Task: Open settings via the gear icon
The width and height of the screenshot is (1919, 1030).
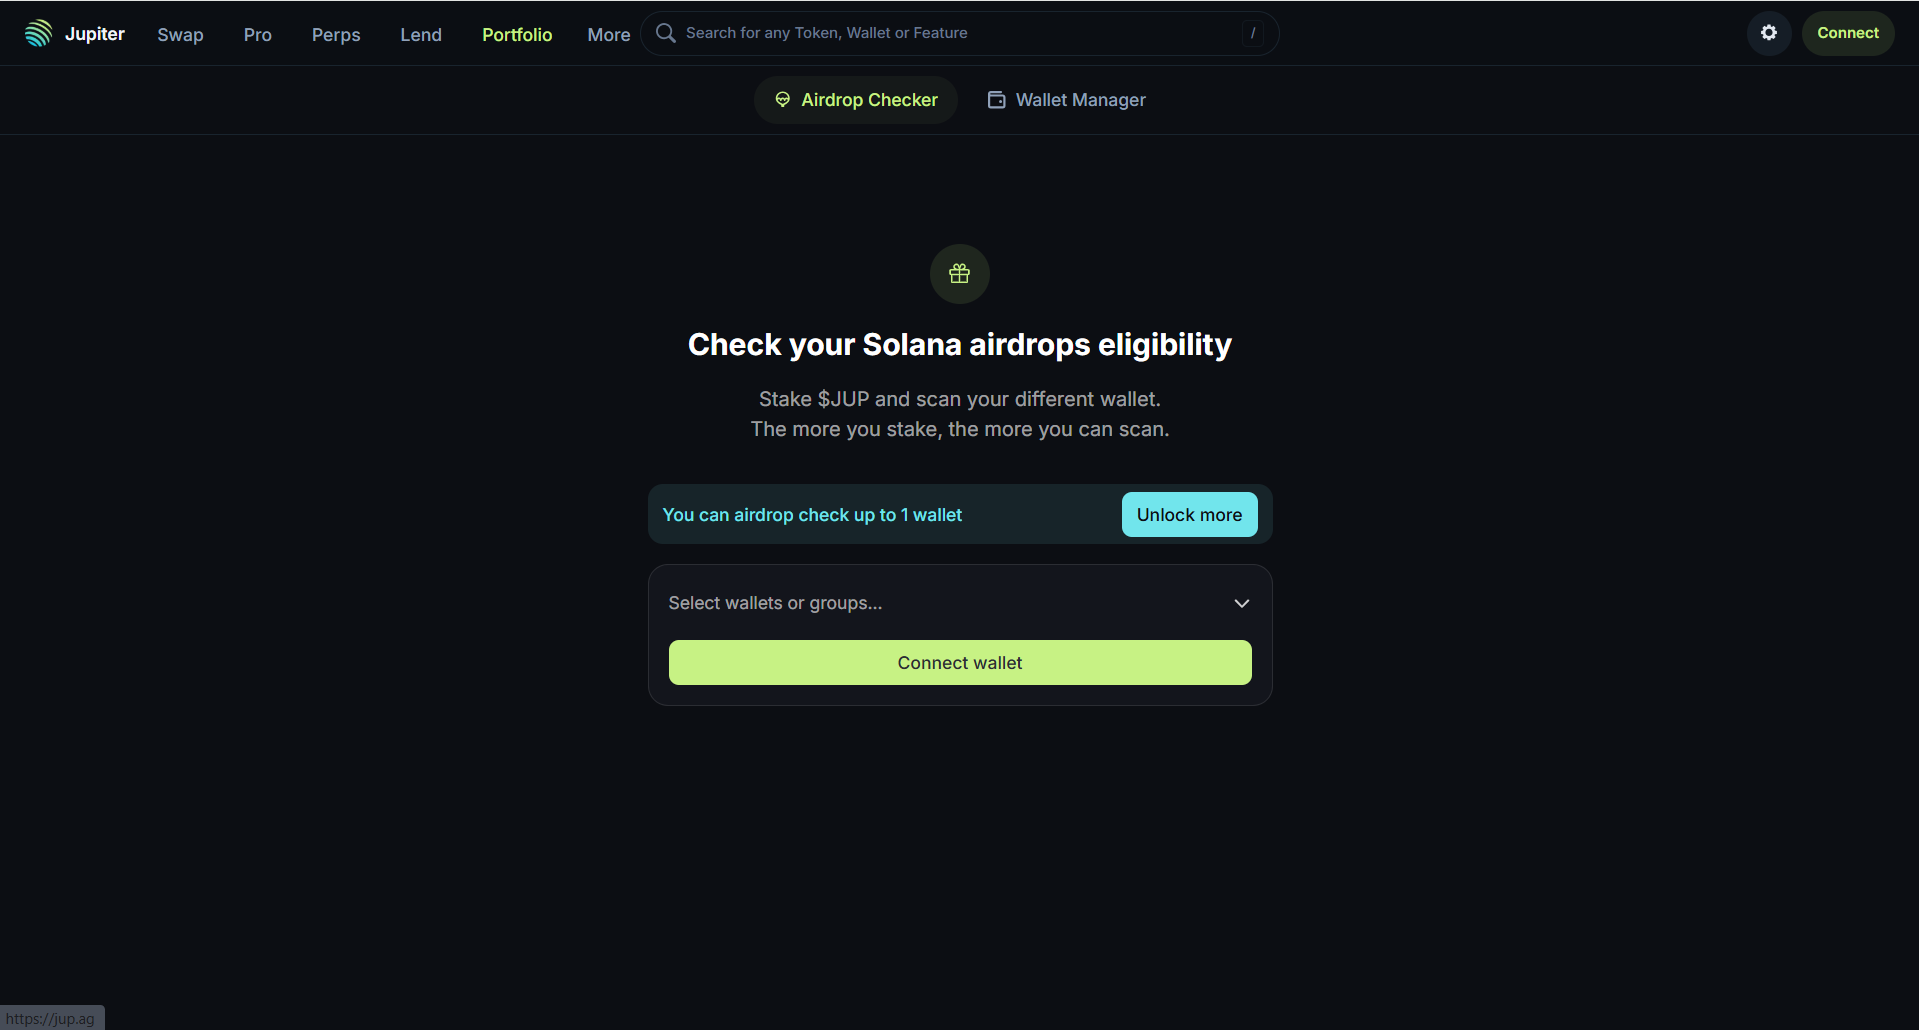Action: tap(1768, 32)
